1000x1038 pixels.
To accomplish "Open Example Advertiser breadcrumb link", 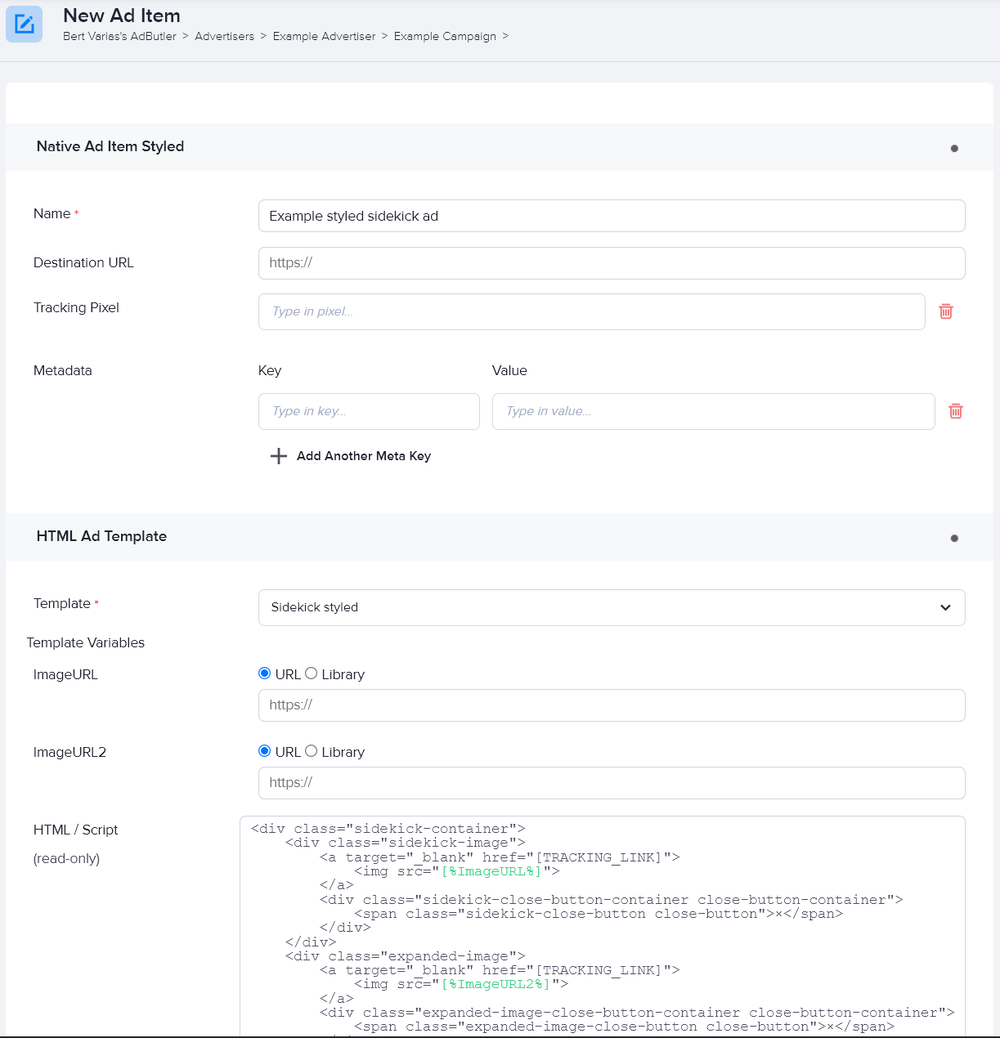I will coord(324,36).
